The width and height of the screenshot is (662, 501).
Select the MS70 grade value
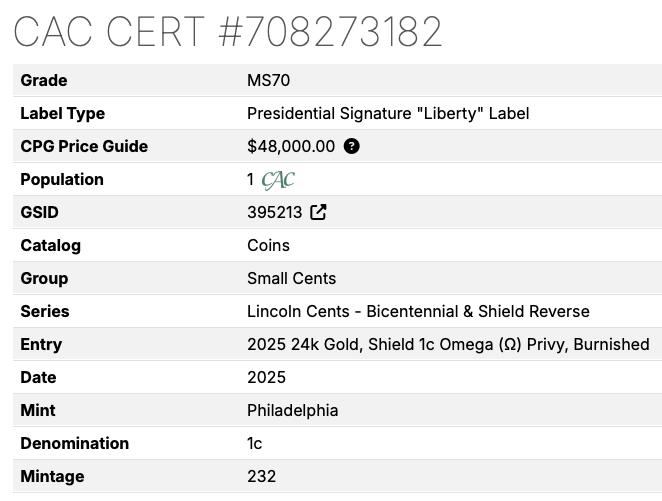pos(269,80)
